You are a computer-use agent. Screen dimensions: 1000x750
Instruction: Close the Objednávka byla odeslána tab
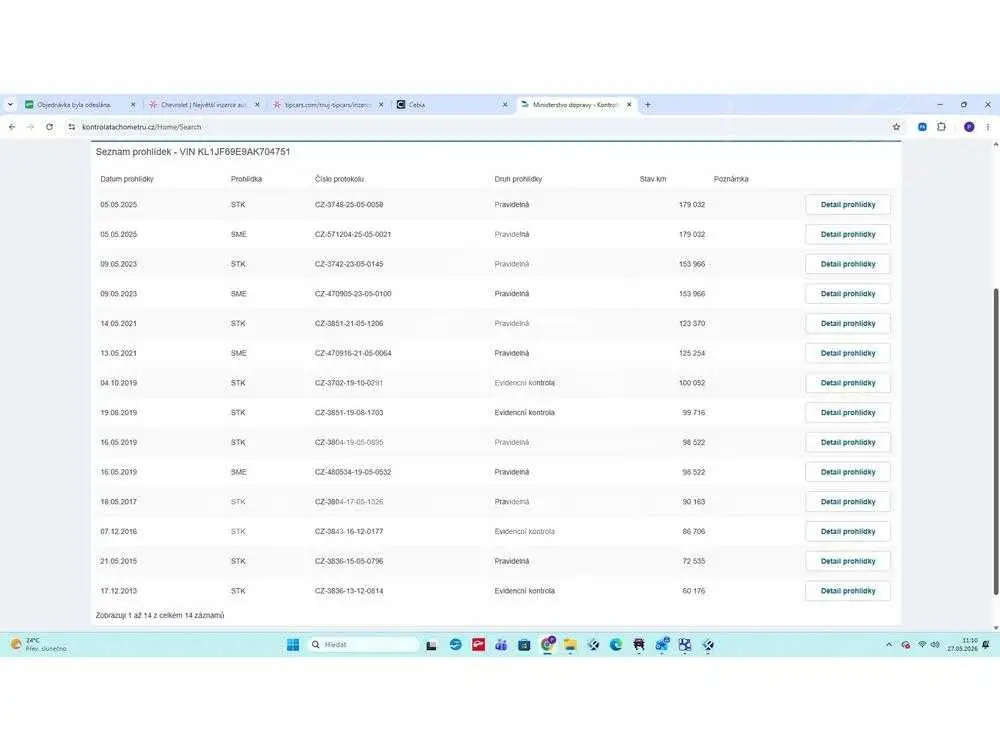133,105
